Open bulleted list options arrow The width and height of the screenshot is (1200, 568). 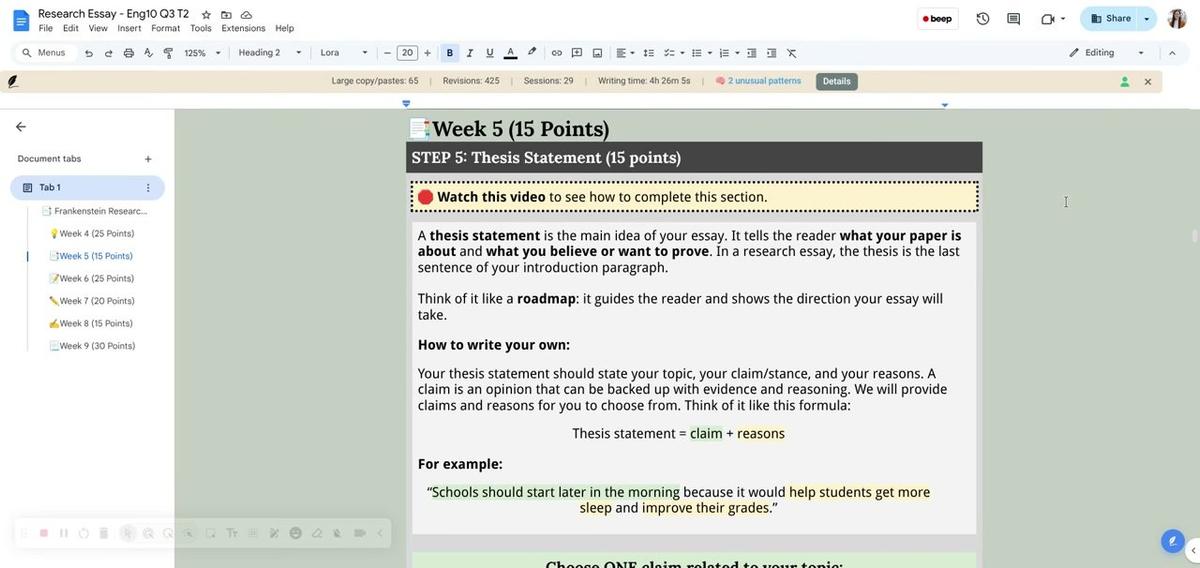coord(710,53)
